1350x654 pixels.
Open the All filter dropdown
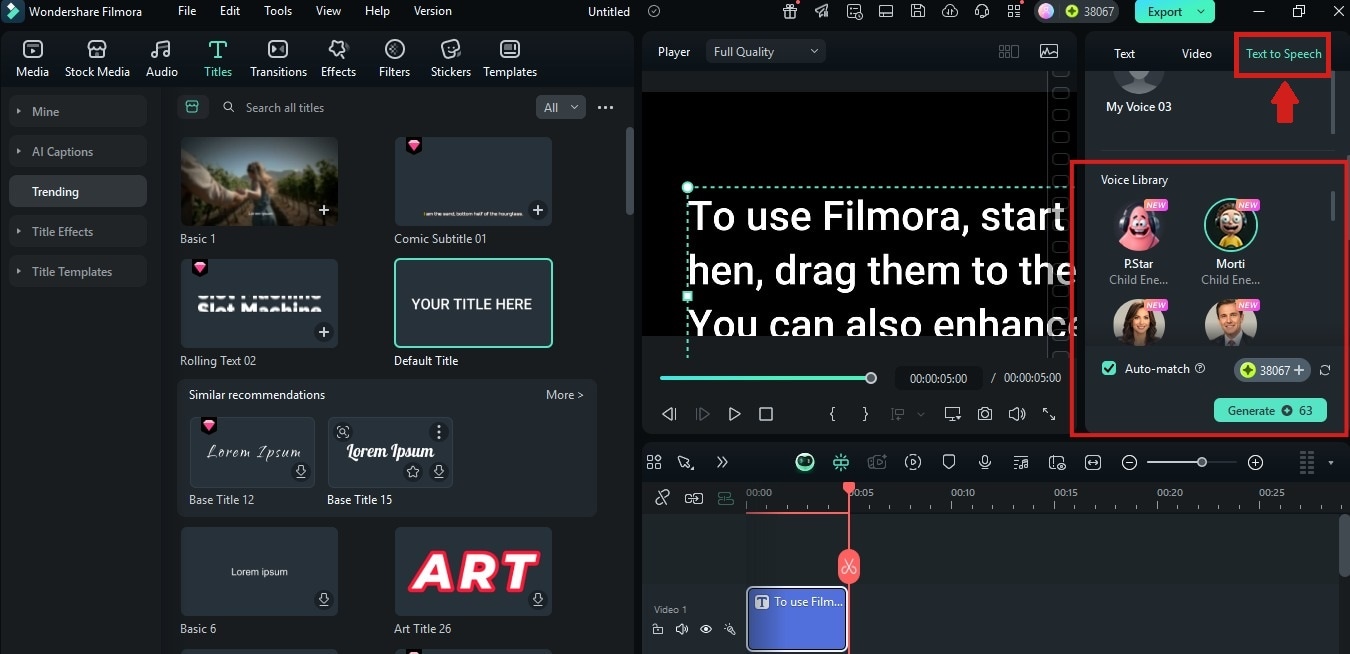pos(560,107)
